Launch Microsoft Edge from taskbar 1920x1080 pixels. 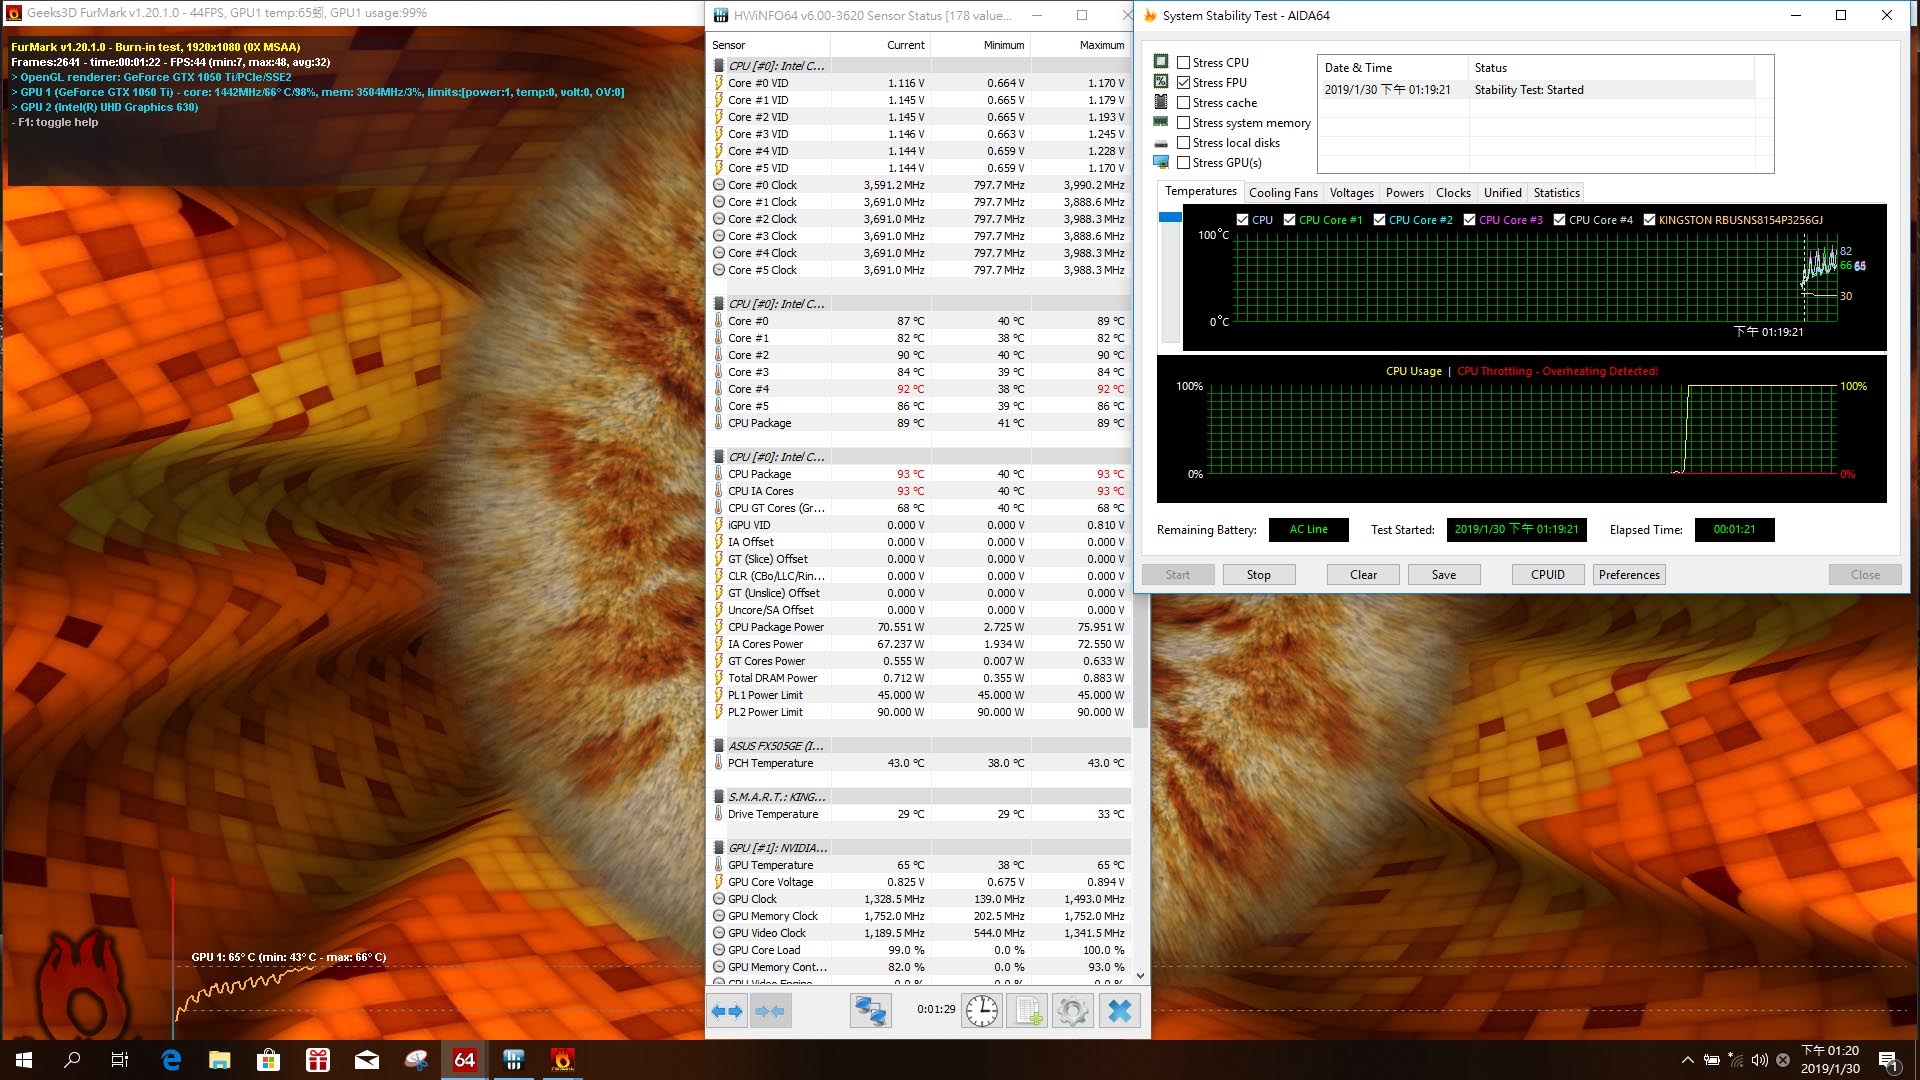coord(171,1060)
